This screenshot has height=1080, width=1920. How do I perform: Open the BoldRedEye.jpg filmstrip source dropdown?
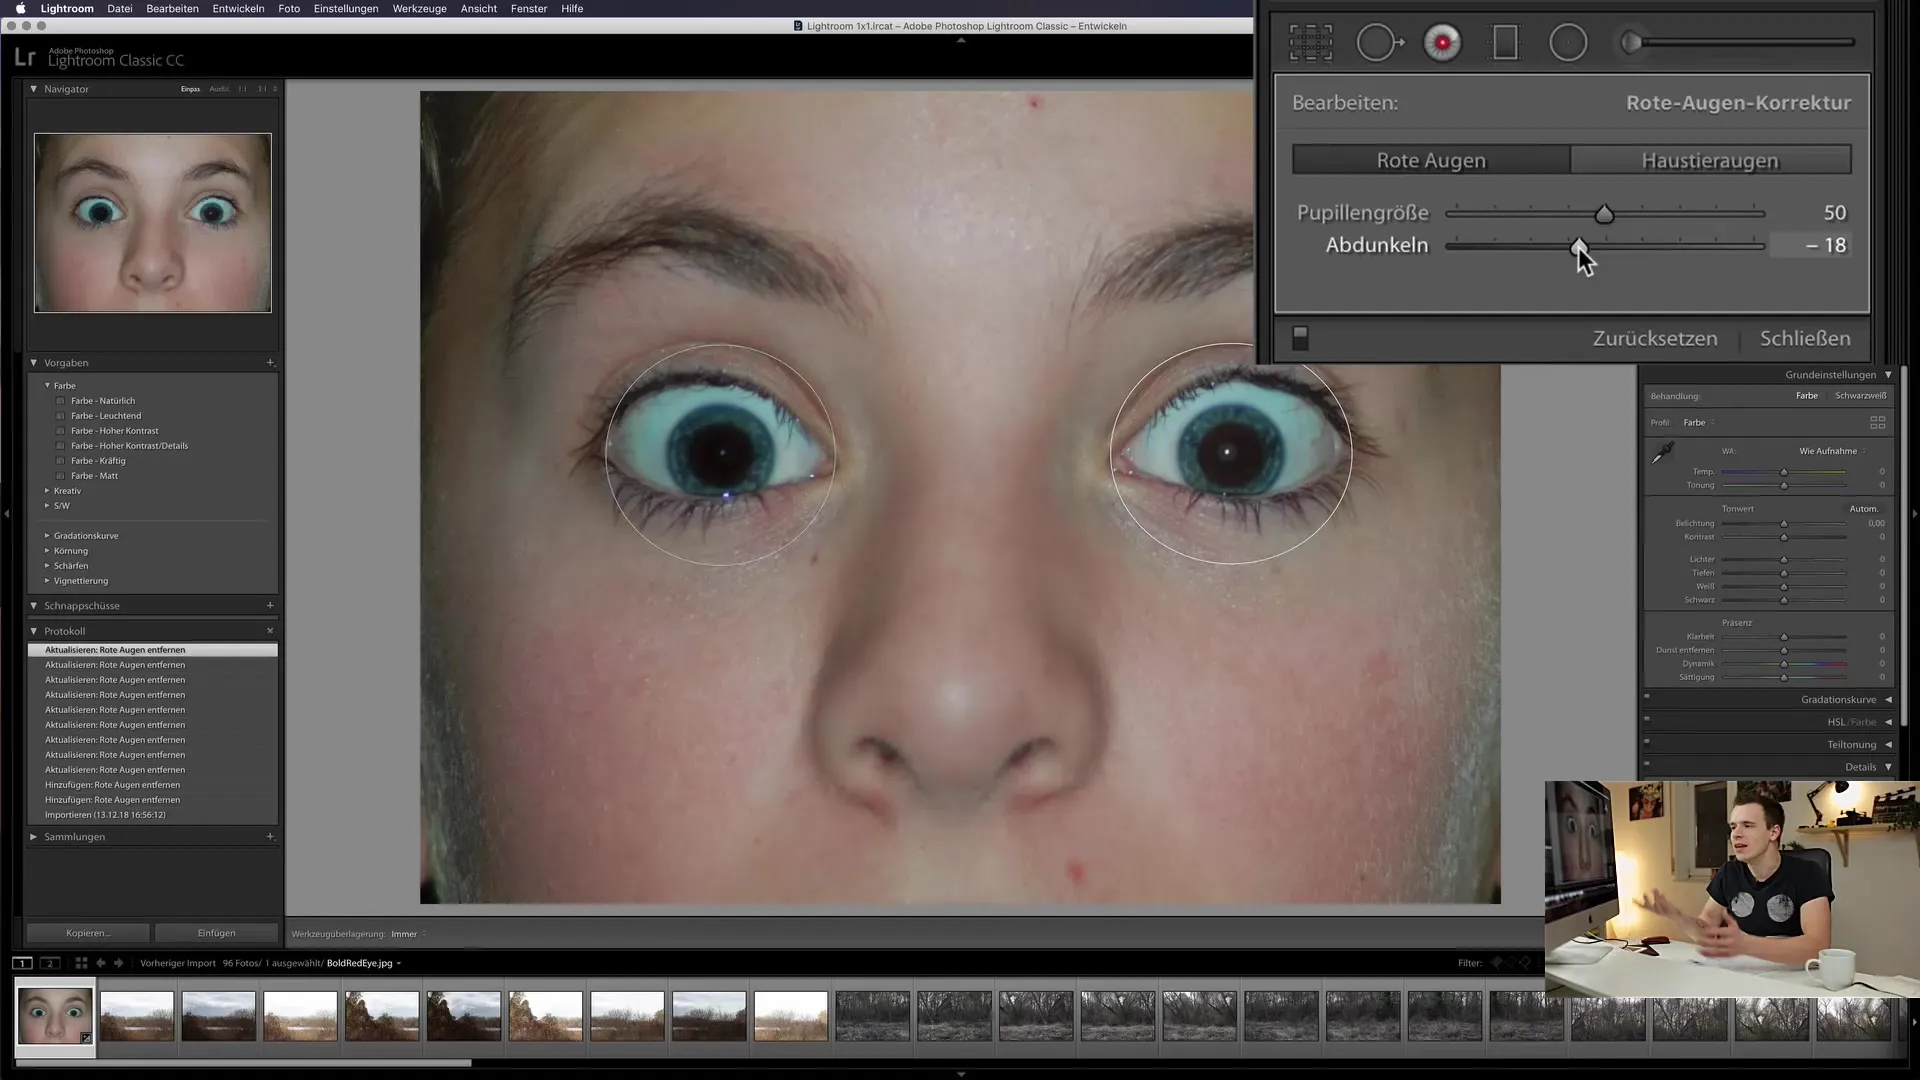[364, 963]
